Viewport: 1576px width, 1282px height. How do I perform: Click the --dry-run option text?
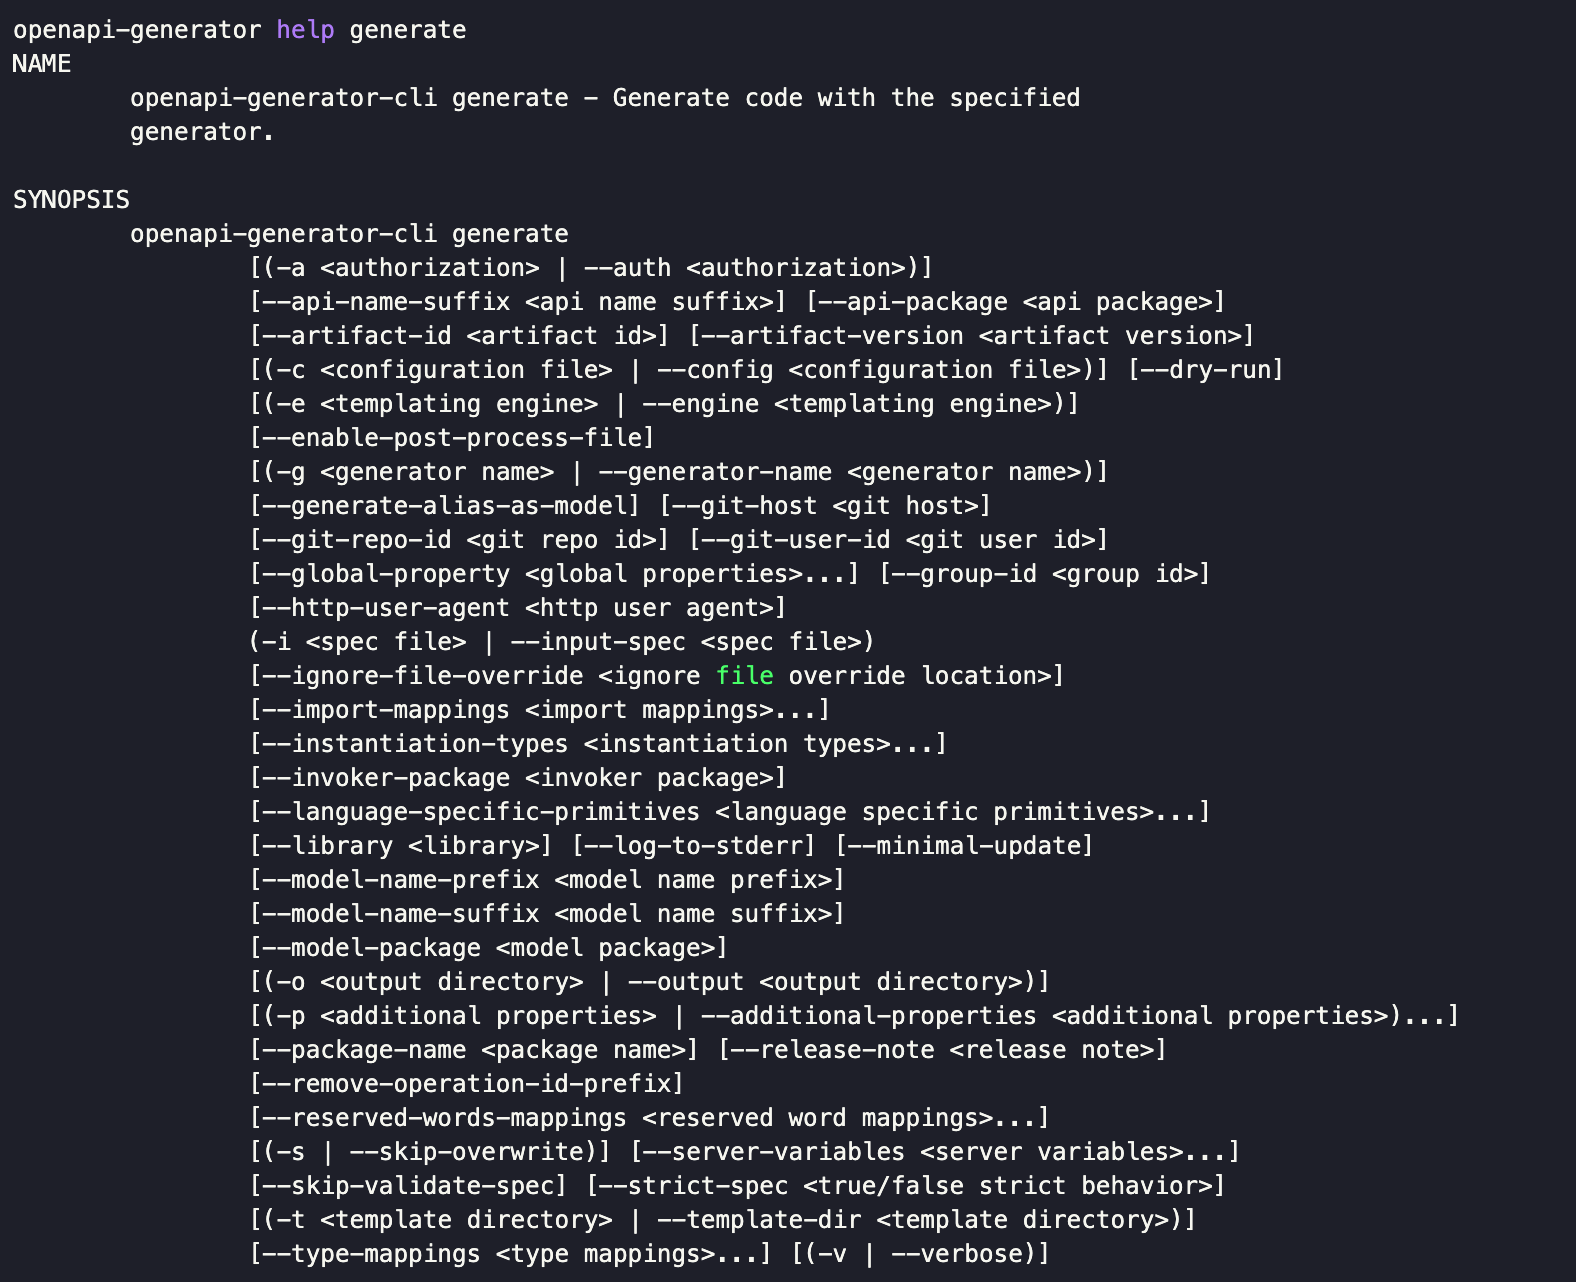coord(1205,370)
